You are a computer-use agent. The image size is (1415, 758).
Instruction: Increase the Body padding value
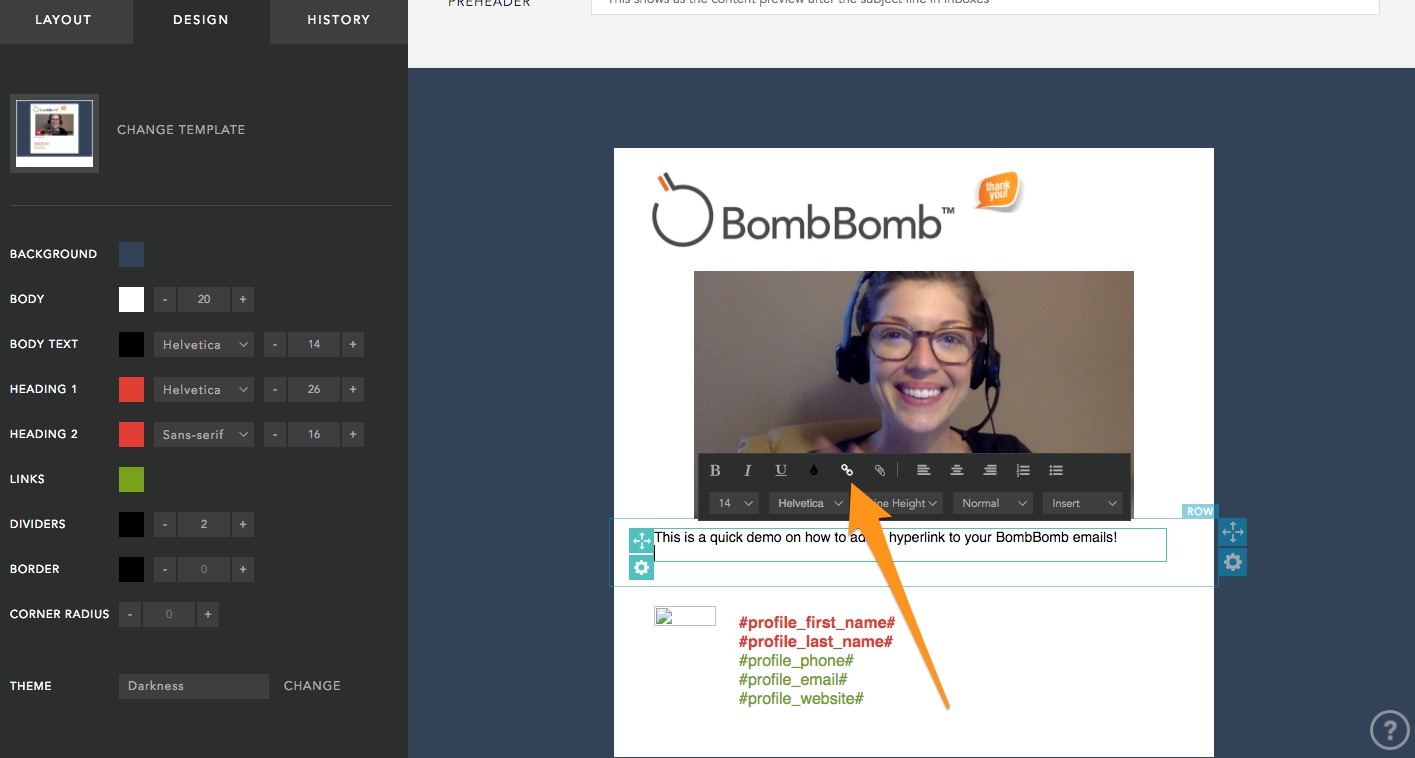point(243,299)
